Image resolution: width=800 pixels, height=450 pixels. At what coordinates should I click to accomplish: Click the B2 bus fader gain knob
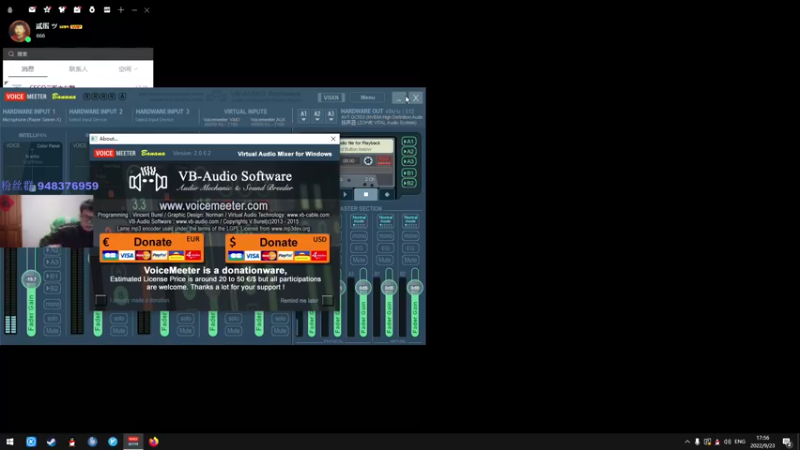pos(415,288)
